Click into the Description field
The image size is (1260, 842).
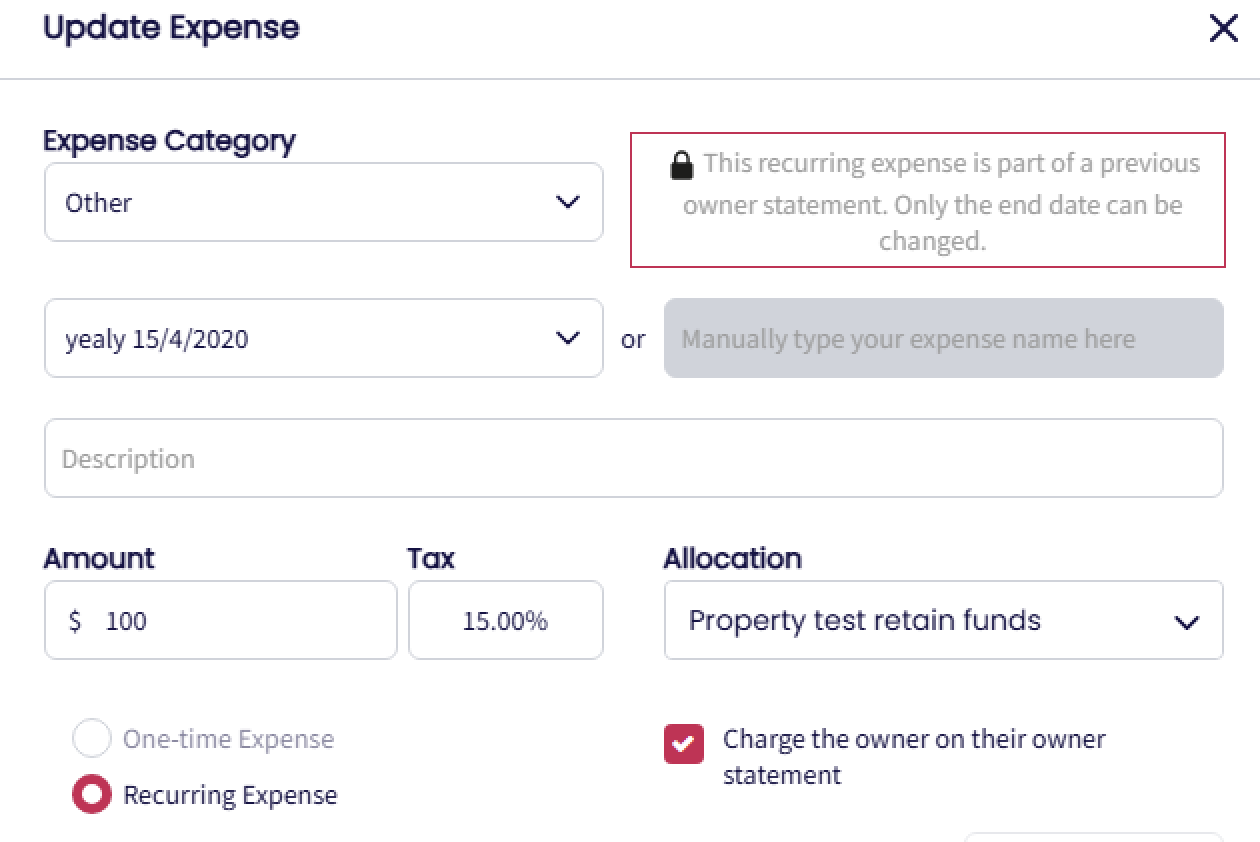pos(633,458)
